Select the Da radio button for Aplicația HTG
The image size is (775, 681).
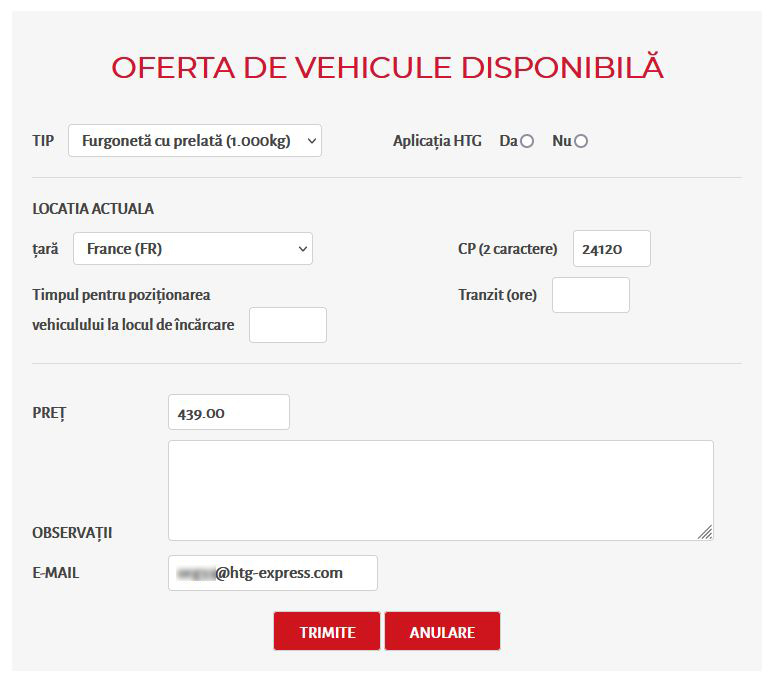[527, 141]
